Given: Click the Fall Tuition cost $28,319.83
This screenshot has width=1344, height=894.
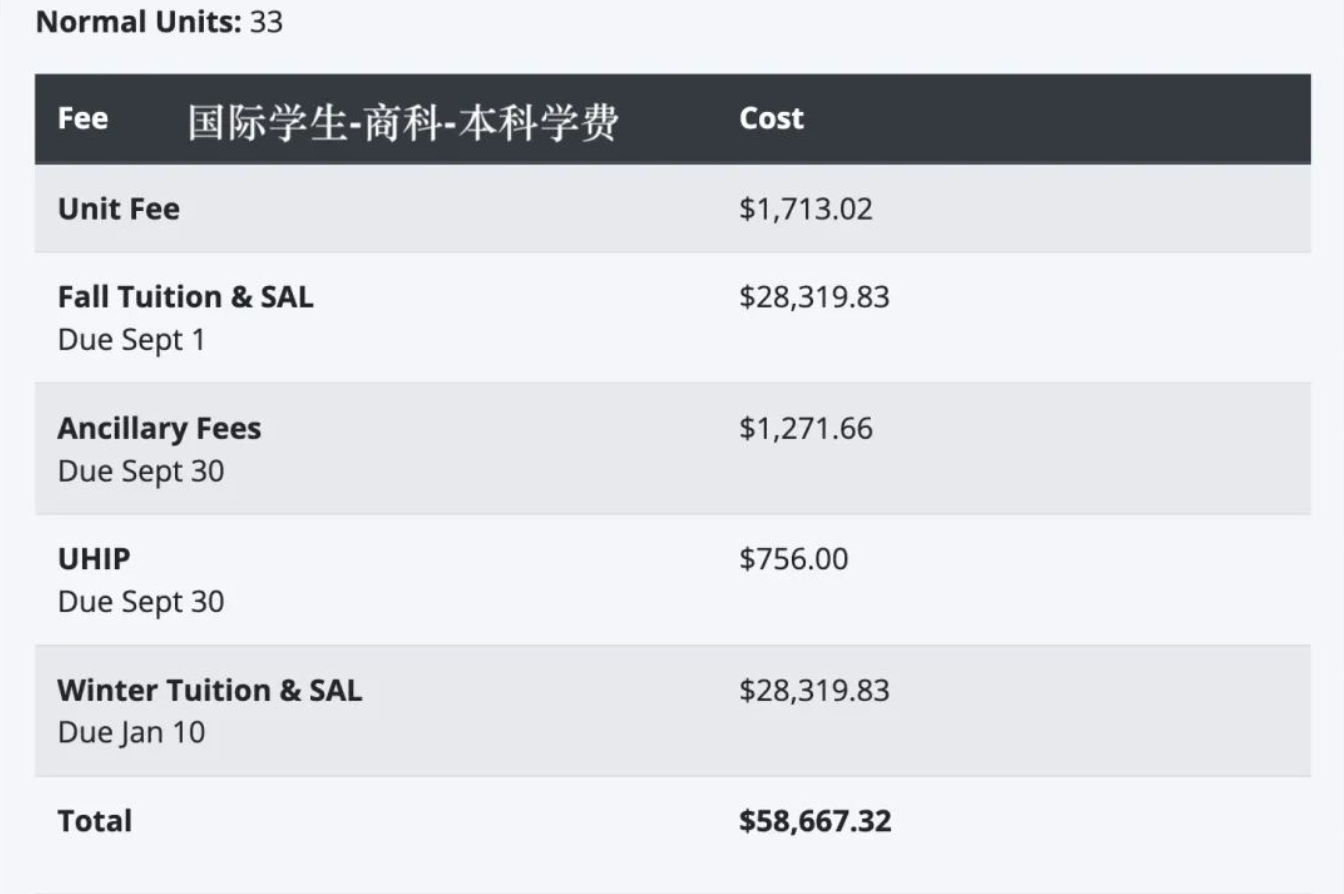Looking at the screenshot, I should (x=814, y=297).
